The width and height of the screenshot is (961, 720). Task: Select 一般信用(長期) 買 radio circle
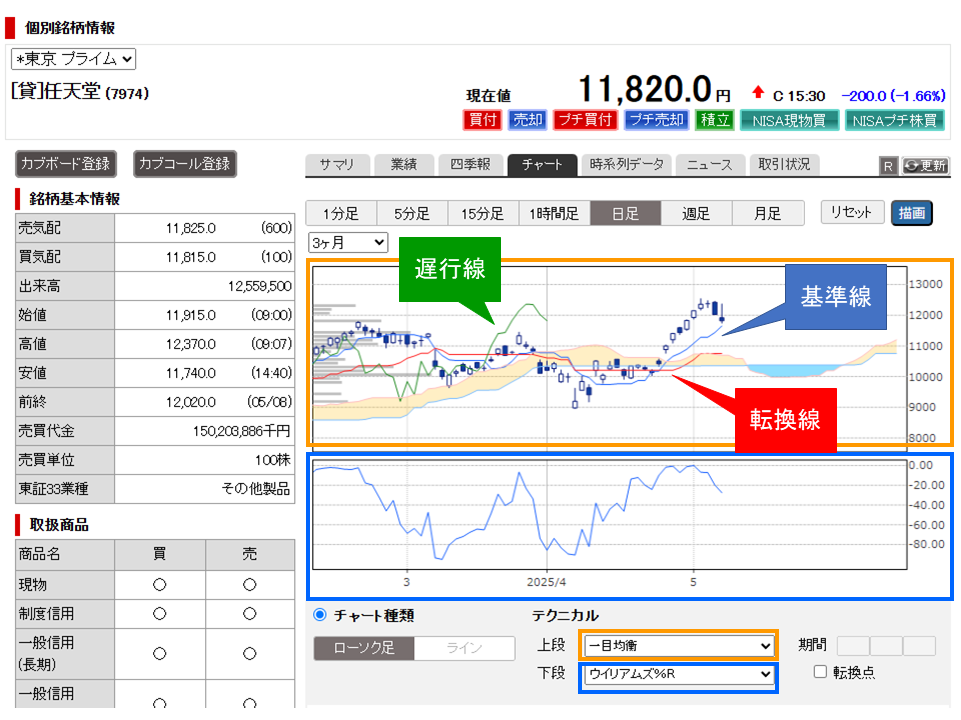[159, 654]
